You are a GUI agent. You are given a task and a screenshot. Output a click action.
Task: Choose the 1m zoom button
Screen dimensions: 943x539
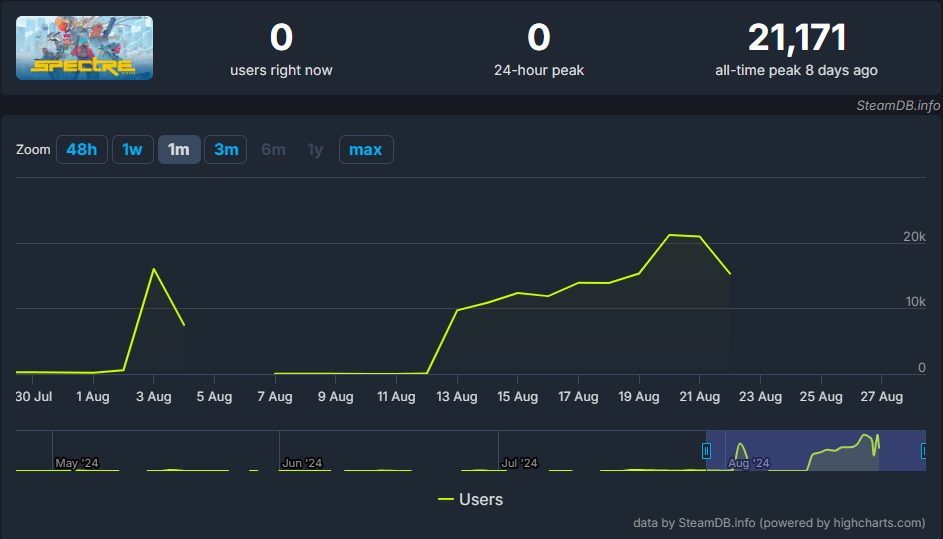(x=179, y=150)
